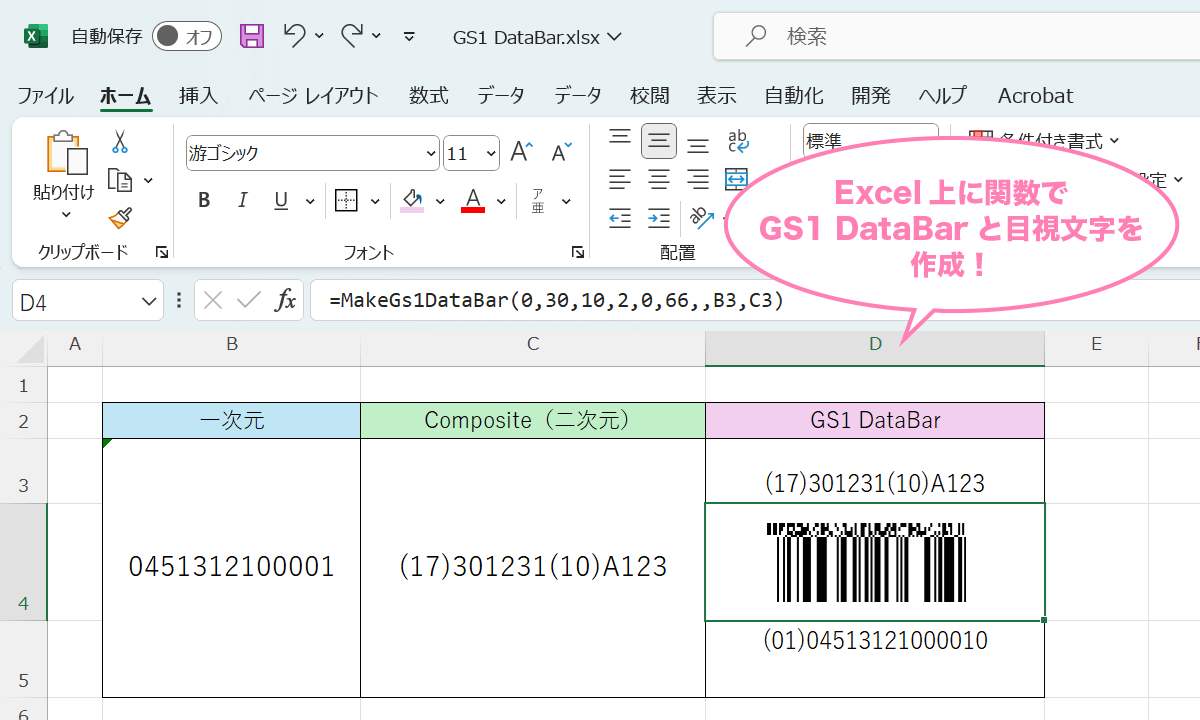Image resolution: width=1200 pixels, height=720 pixels.
Task: Expand the Copy options arrow
Action: [x=148, y=181]
